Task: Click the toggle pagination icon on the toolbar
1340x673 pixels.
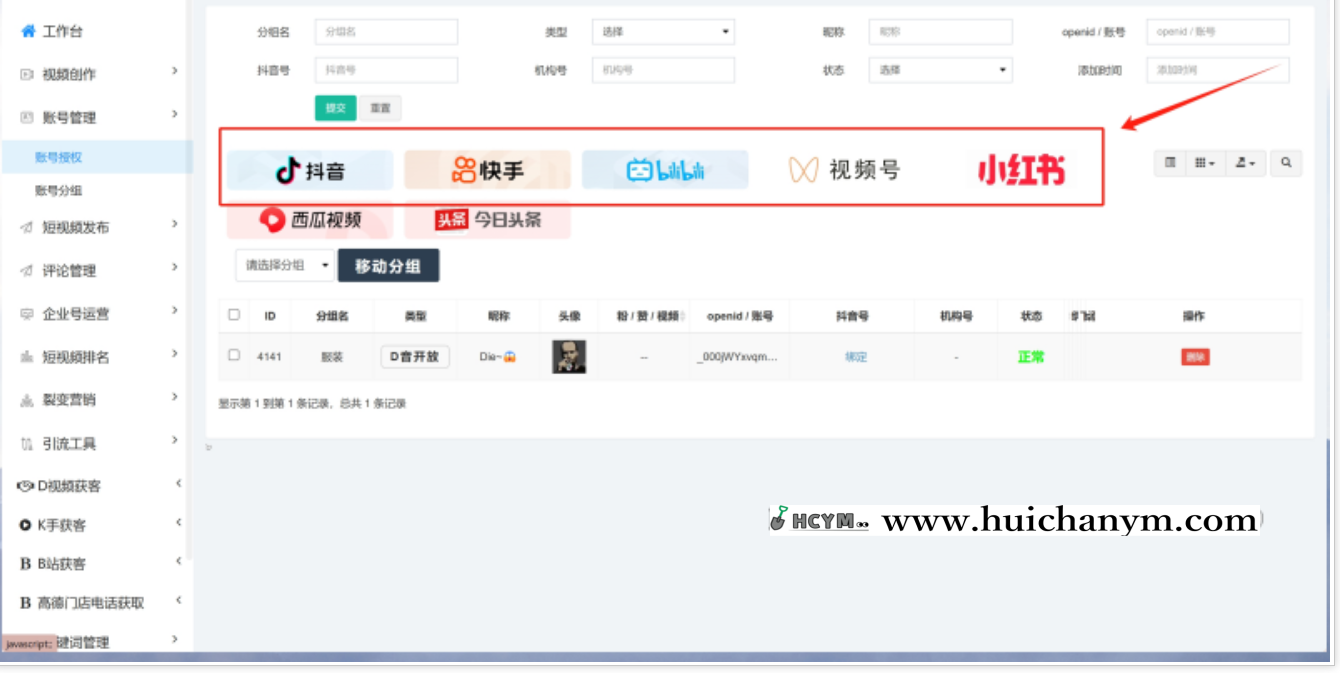Action: point(1170,162)
